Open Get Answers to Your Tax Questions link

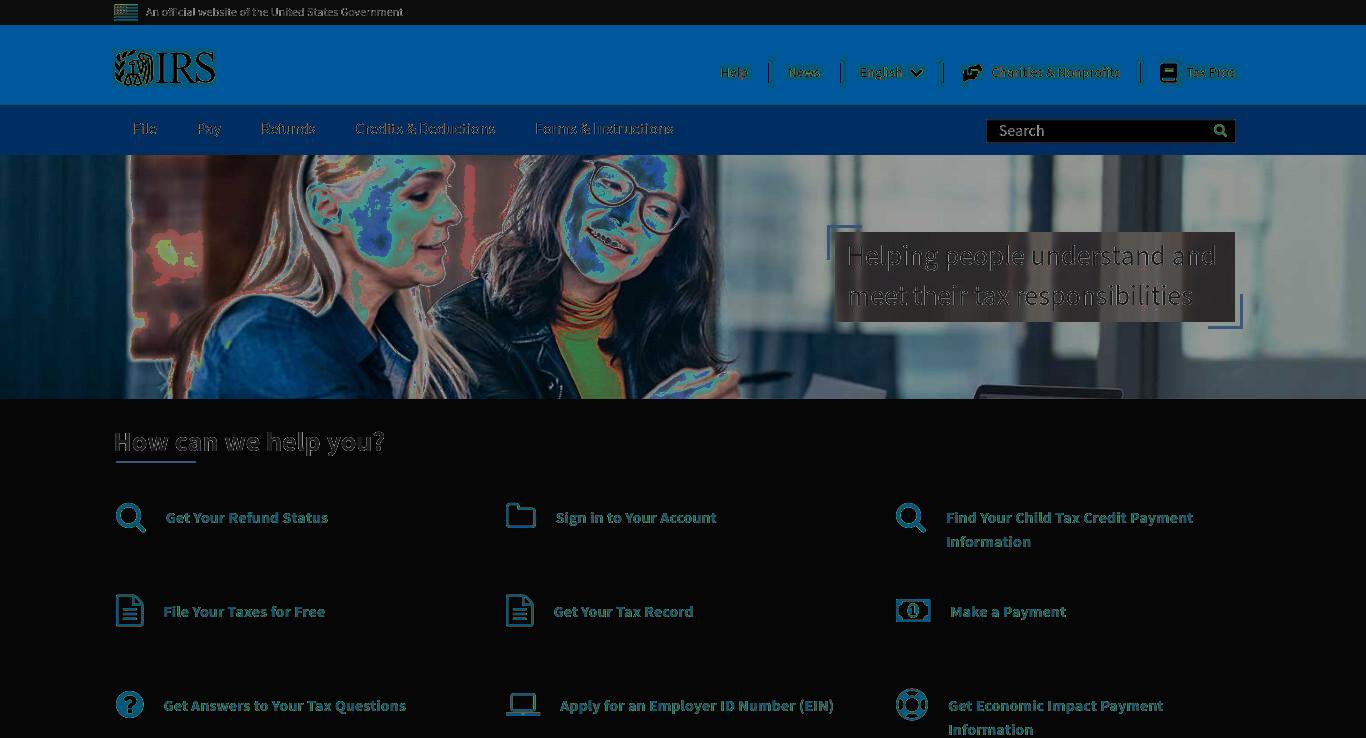[285, 706]
